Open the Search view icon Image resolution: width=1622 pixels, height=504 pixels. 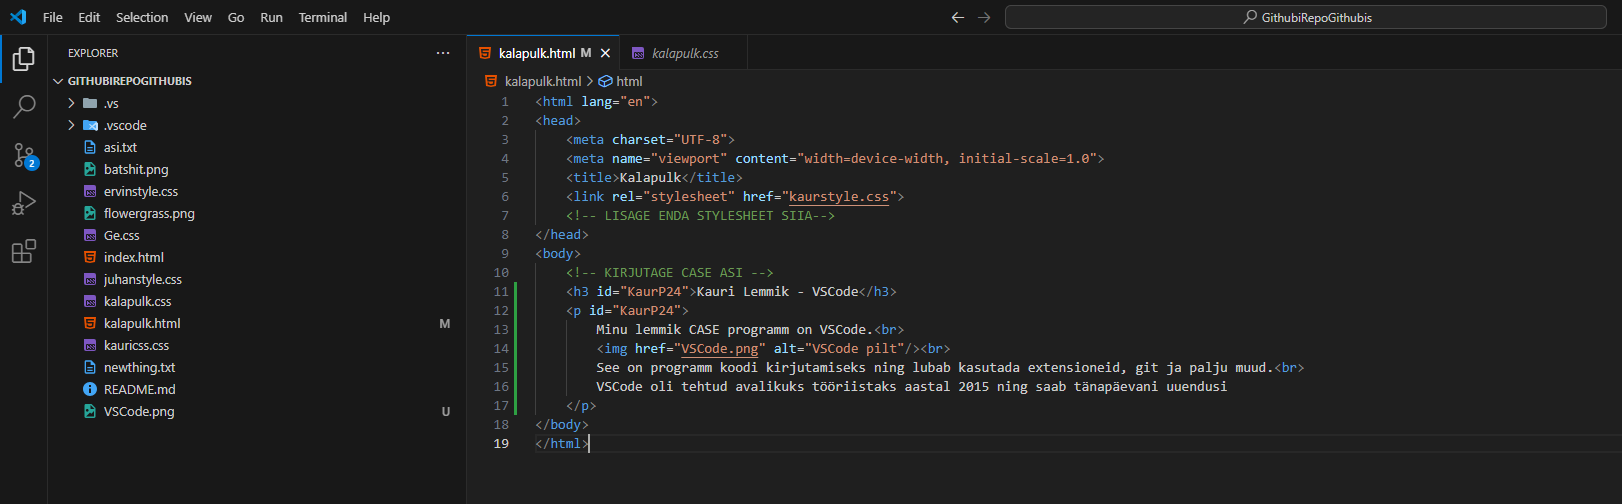24,107
